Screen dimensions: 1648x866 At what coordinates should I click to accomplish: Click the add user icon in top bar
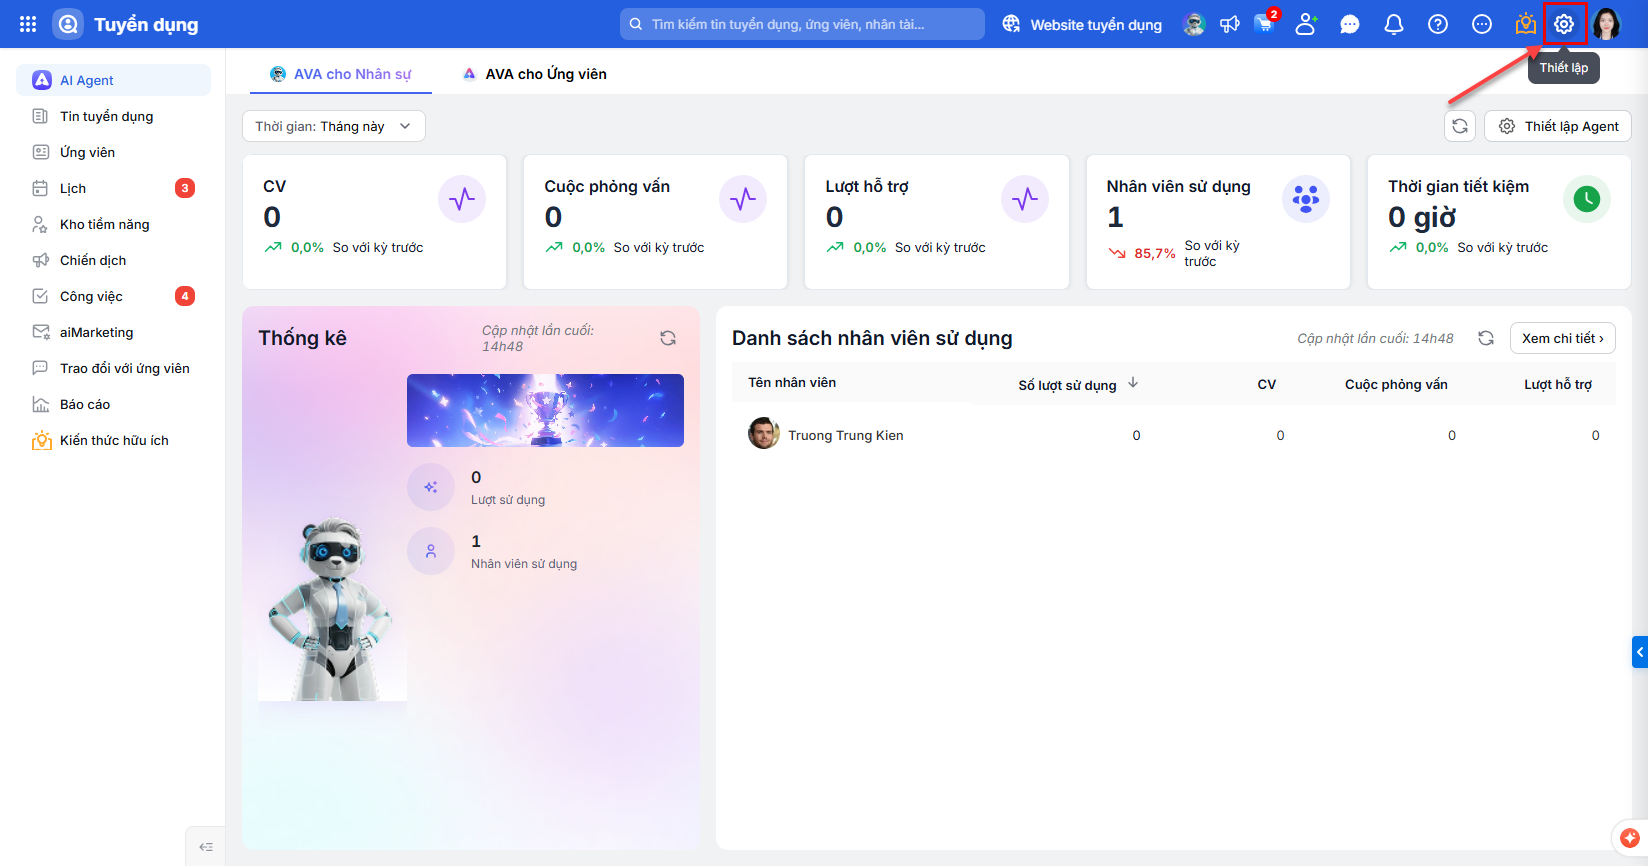(x=1306, y=24)
